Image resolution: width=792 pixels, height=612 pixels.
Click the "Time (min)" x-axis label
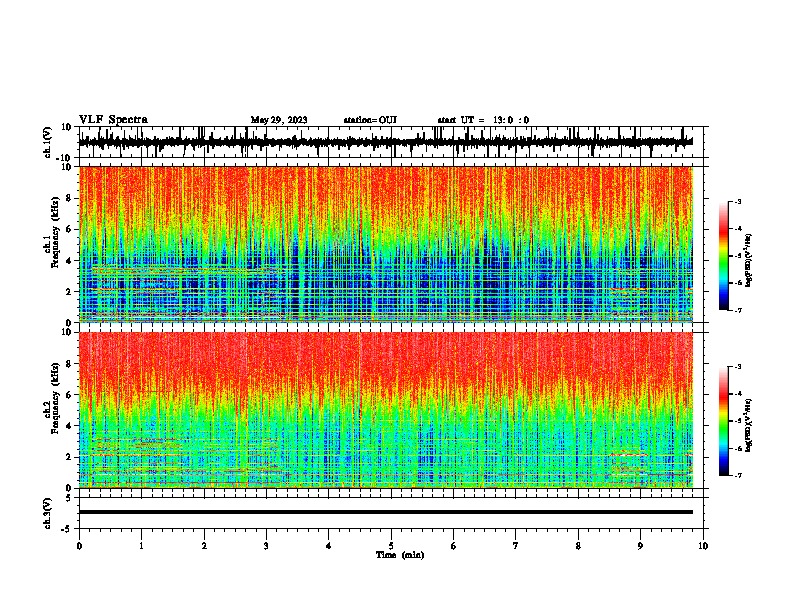pyautogui.click(x=400, y=555)
